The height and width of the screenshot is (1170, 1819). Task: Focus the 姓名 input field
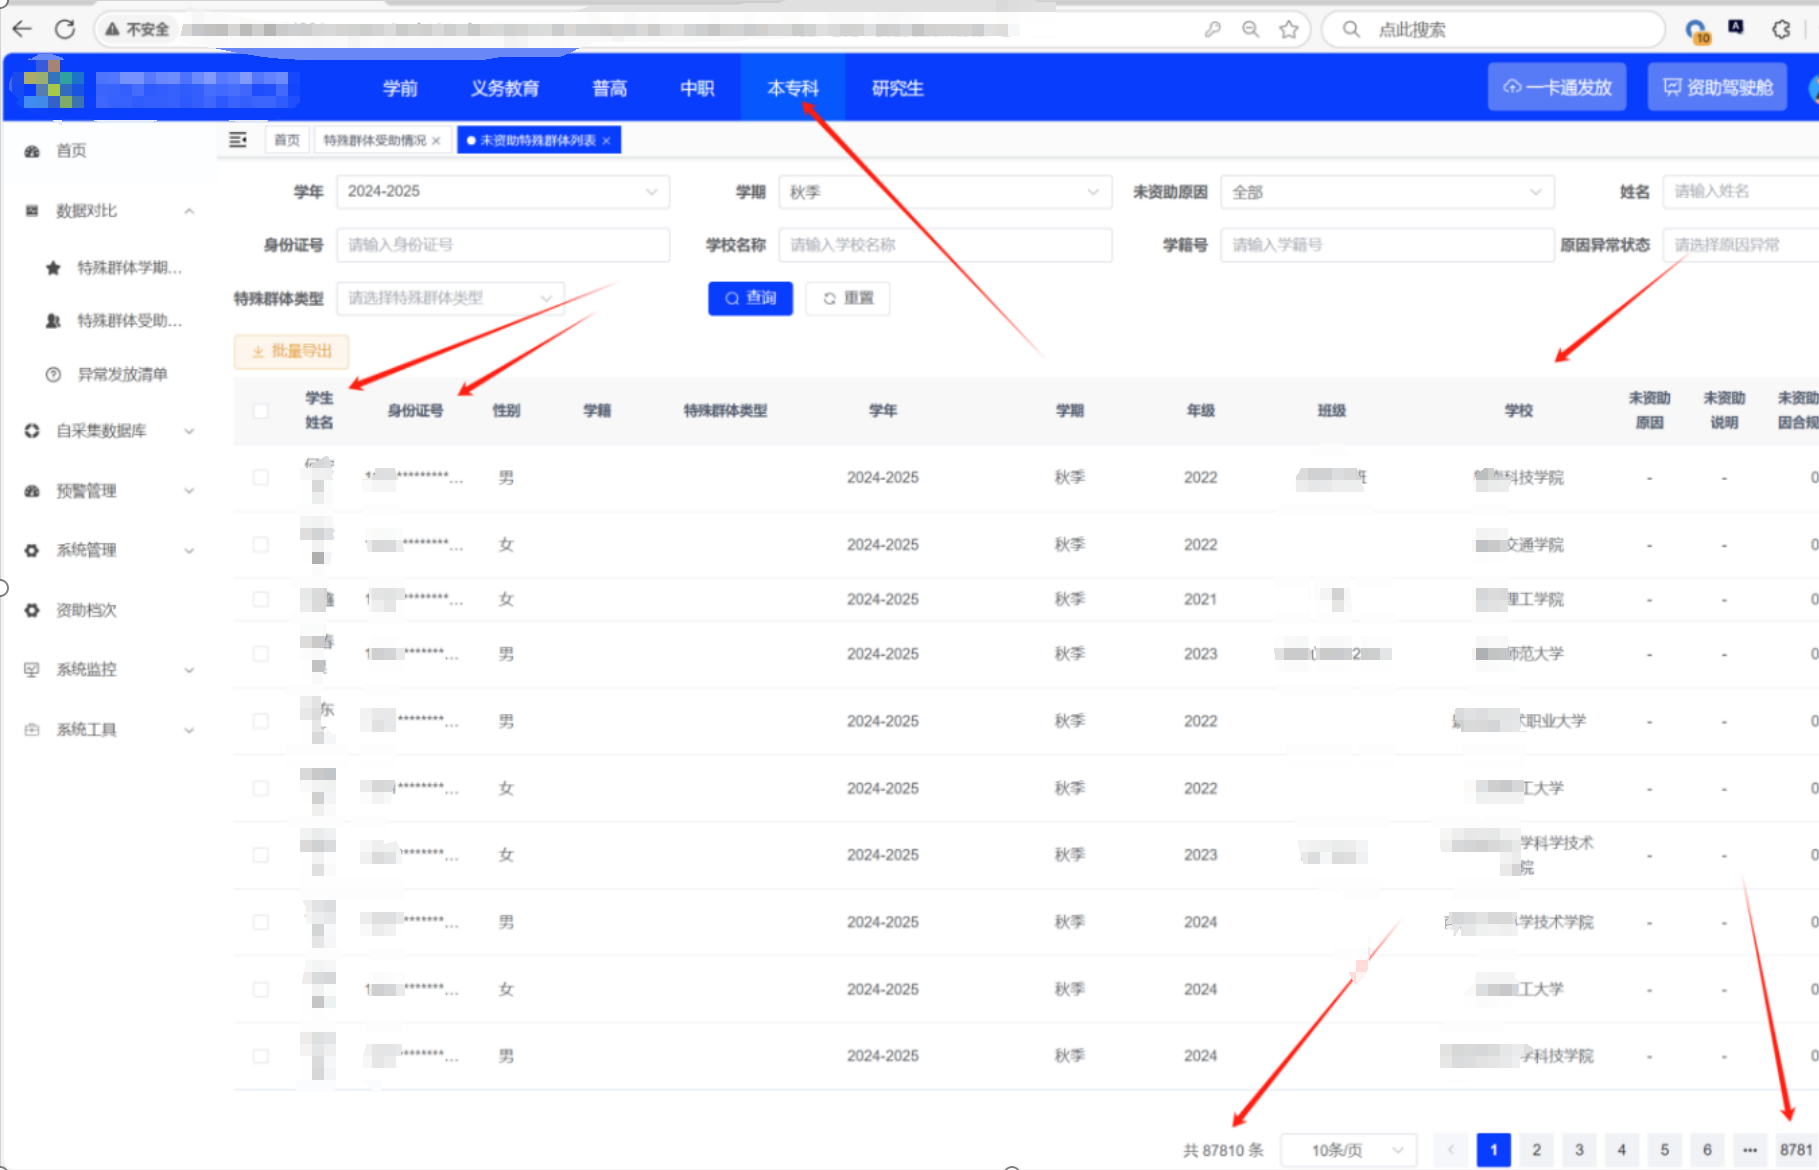point(1740,191)
